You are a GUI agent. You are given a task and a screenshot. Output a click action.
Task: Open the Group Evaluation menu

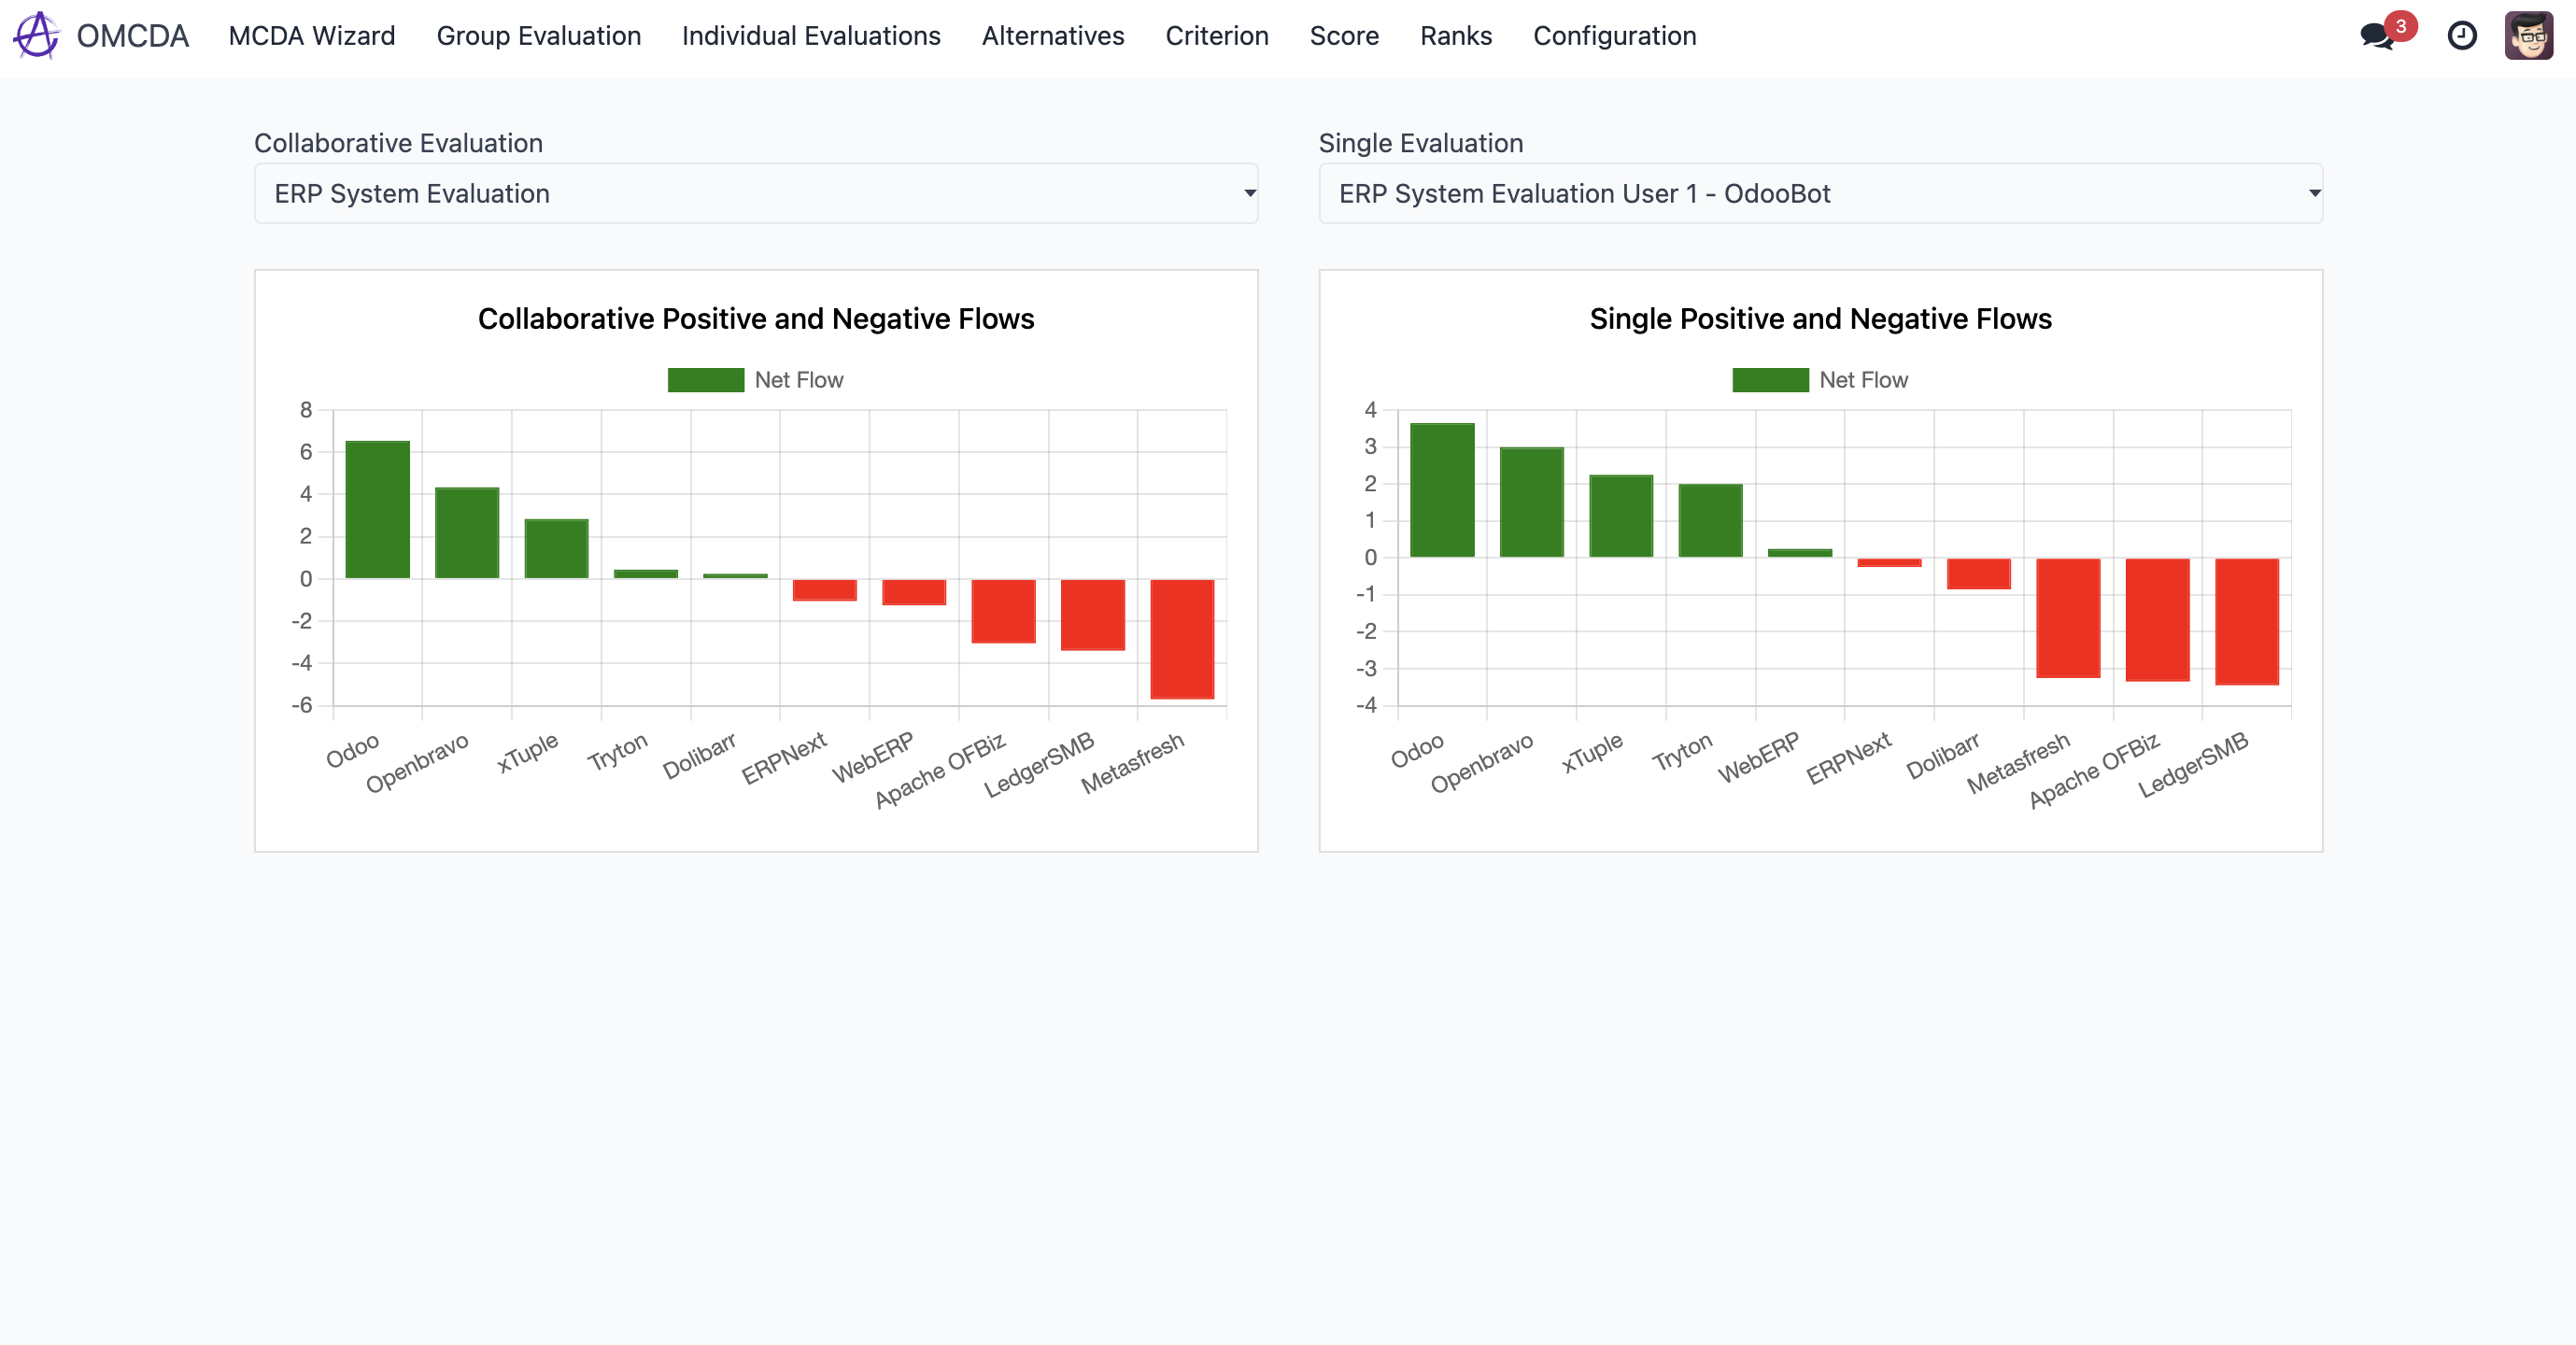tap(538, 36)
